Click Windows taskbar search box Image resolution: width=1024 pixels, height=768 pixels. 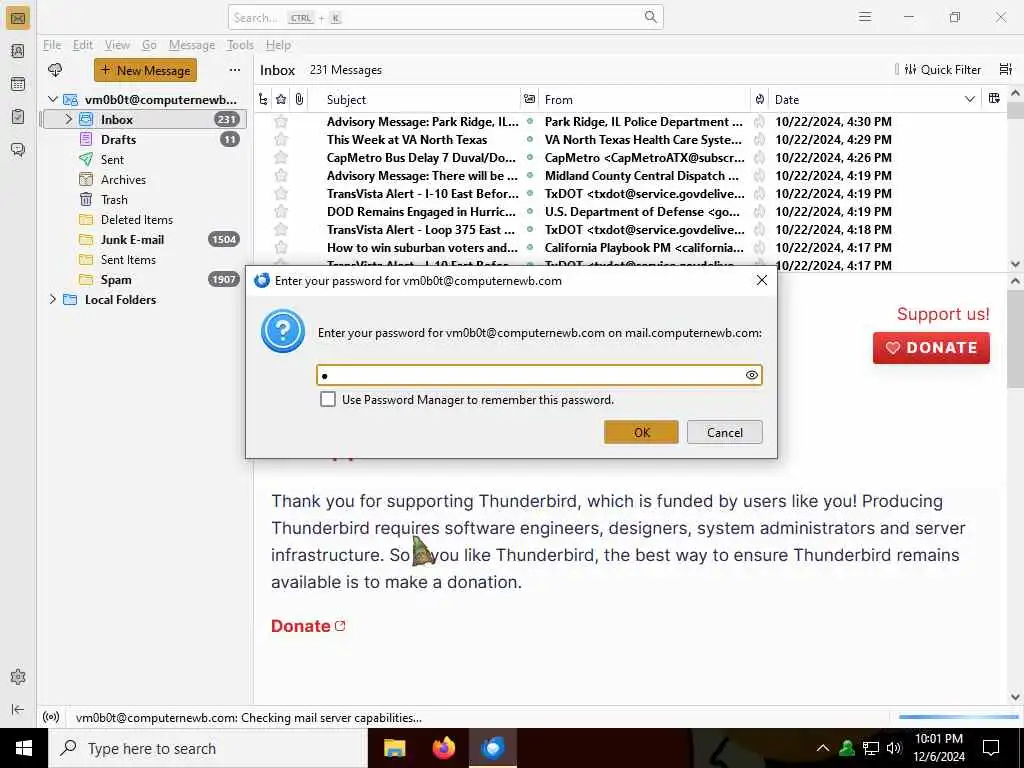point(208,748)
